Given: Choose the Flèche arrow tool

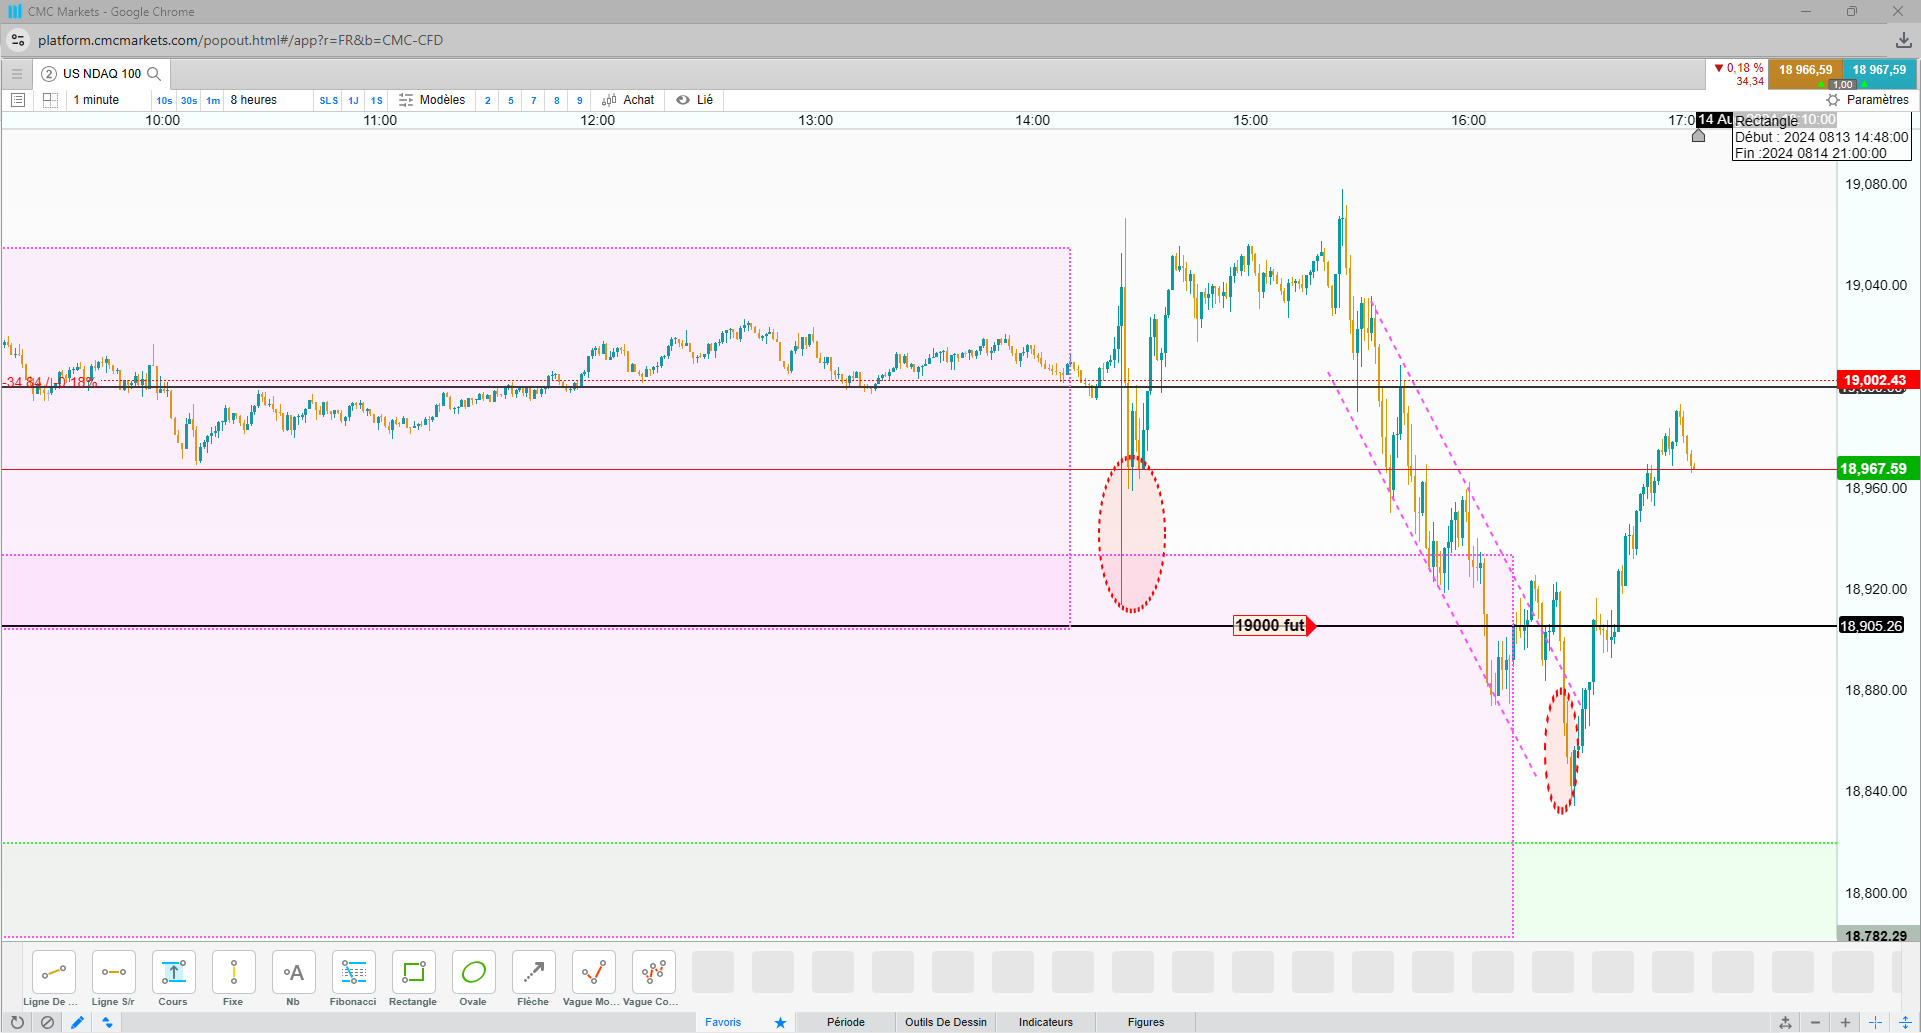Looking at the screenshot, I should (x=533, y=978).
